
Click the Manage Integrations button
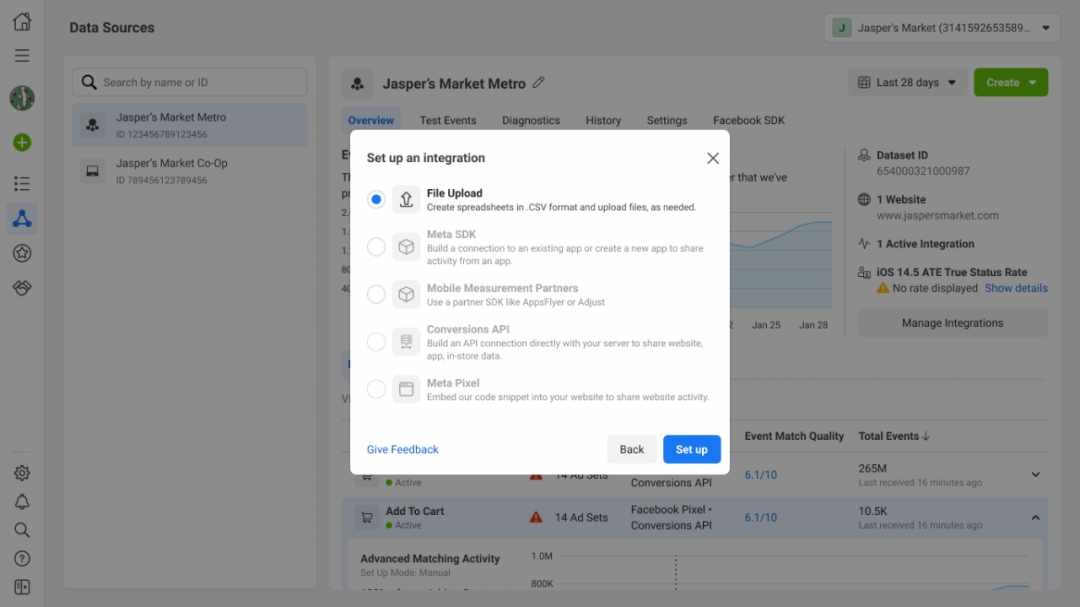[x=953, y=323]
